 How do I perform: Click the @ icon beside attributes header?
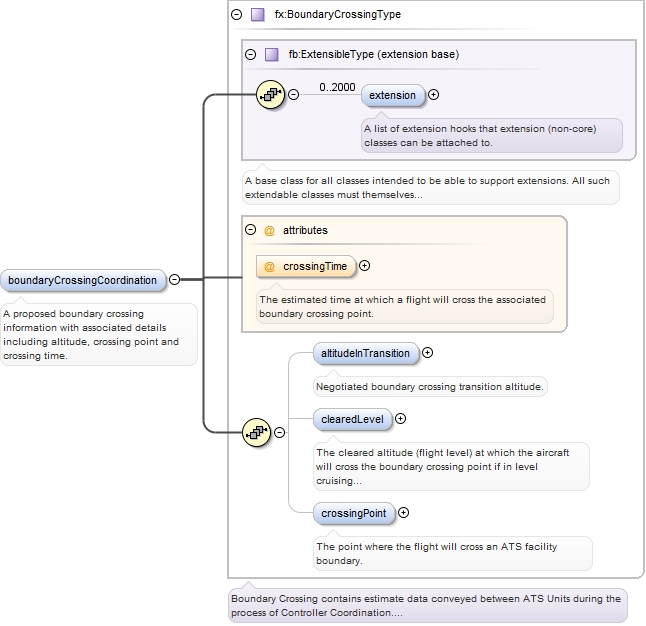[269, 230]
